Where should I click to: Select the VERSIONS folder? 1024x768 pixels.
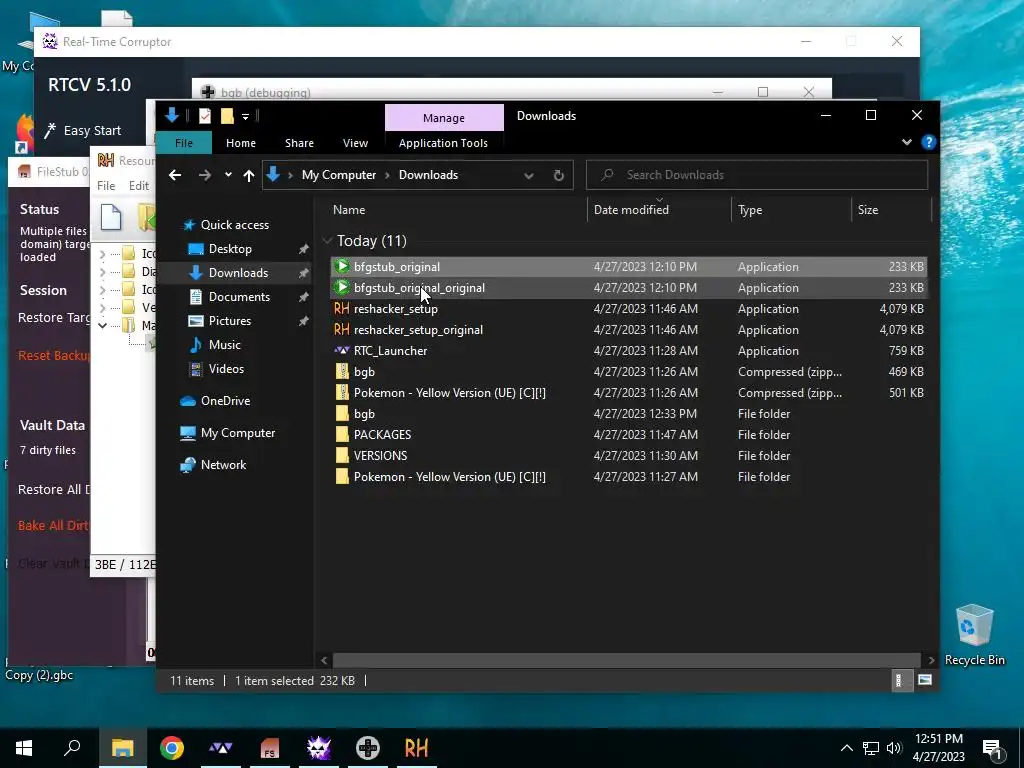(x=628, y=455)
